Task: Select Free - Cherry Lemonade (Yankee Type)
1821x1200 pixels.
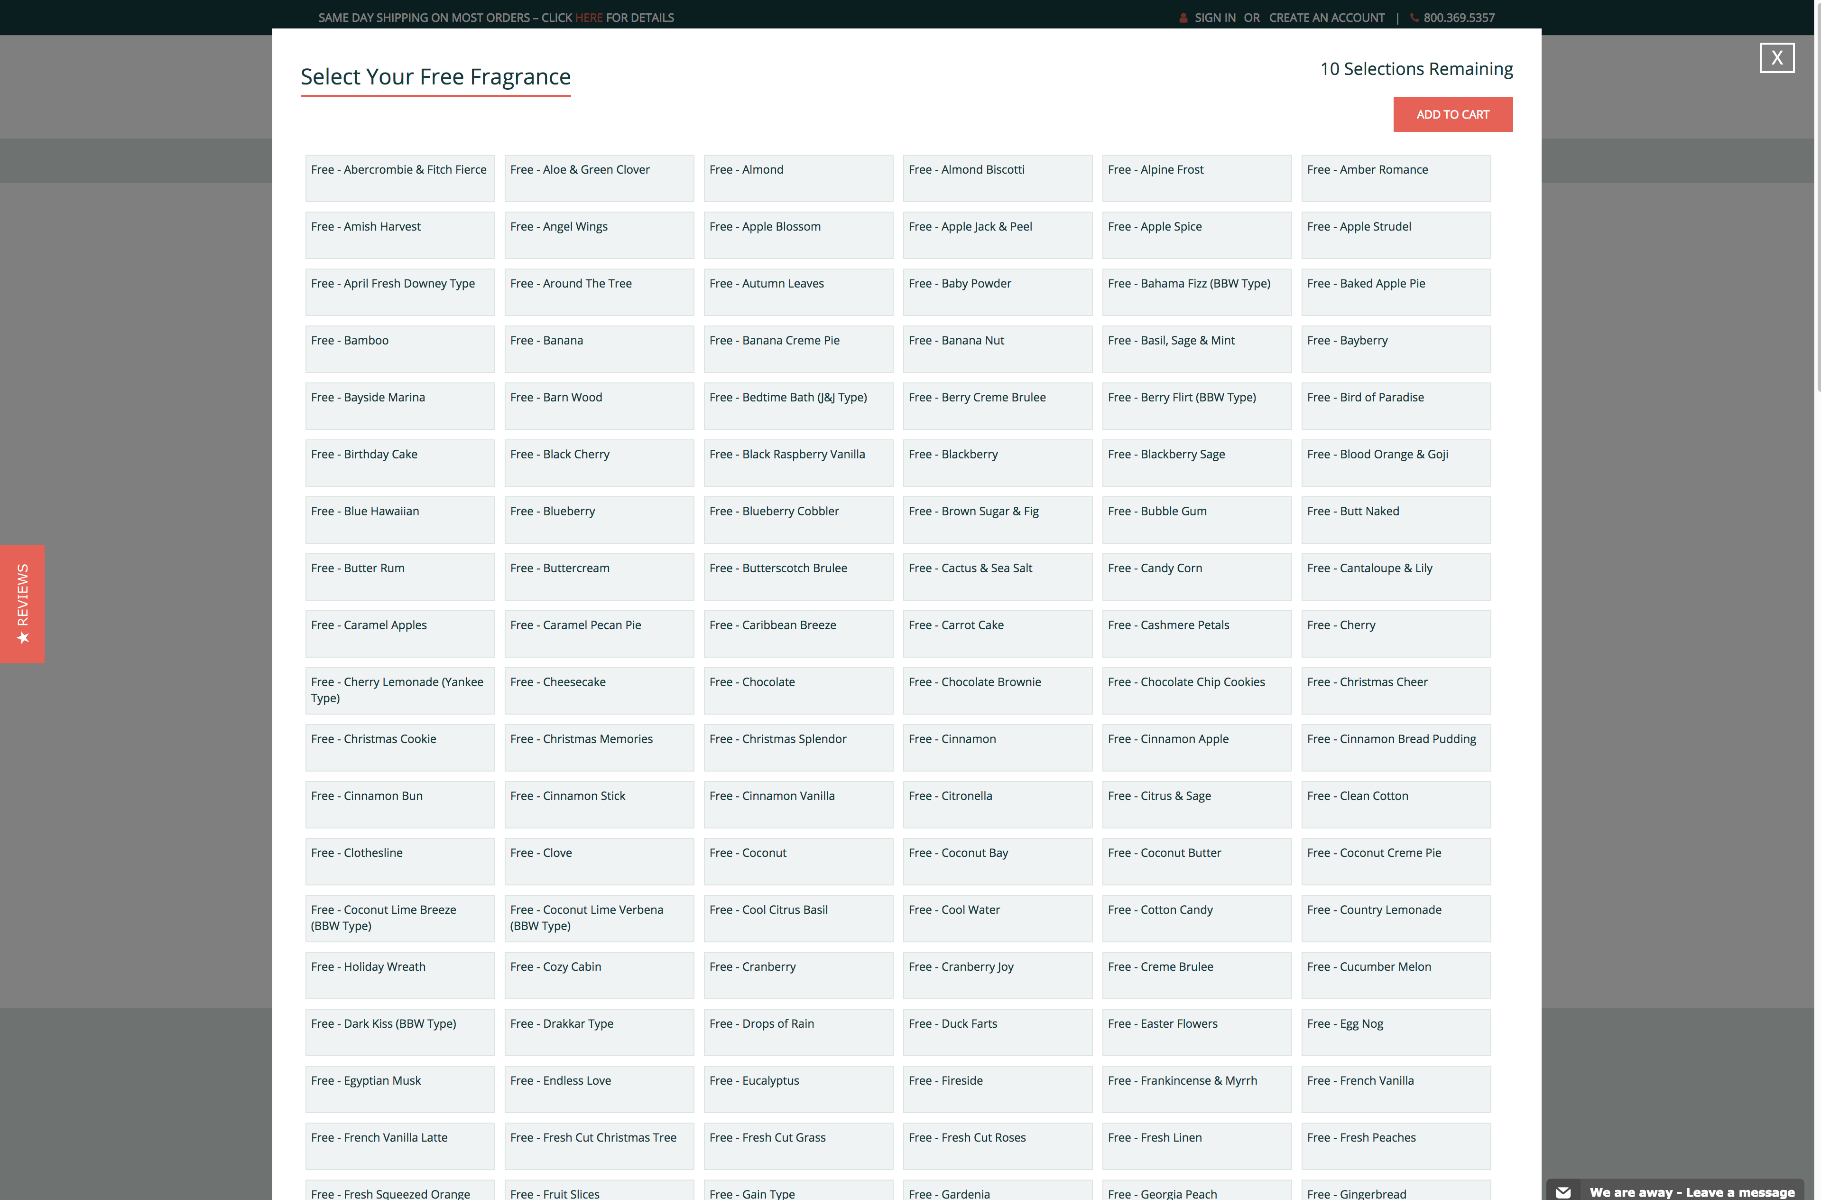Action: point(399,690)
